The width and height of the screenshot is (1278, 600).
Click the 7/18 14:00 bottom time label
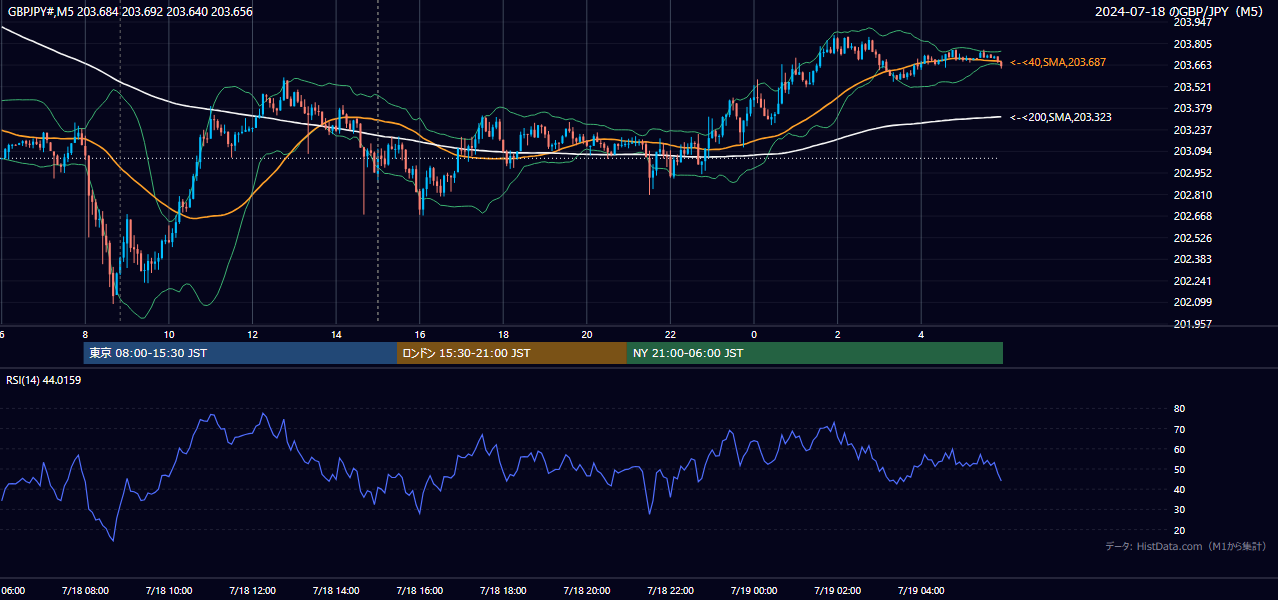(335, 590)
